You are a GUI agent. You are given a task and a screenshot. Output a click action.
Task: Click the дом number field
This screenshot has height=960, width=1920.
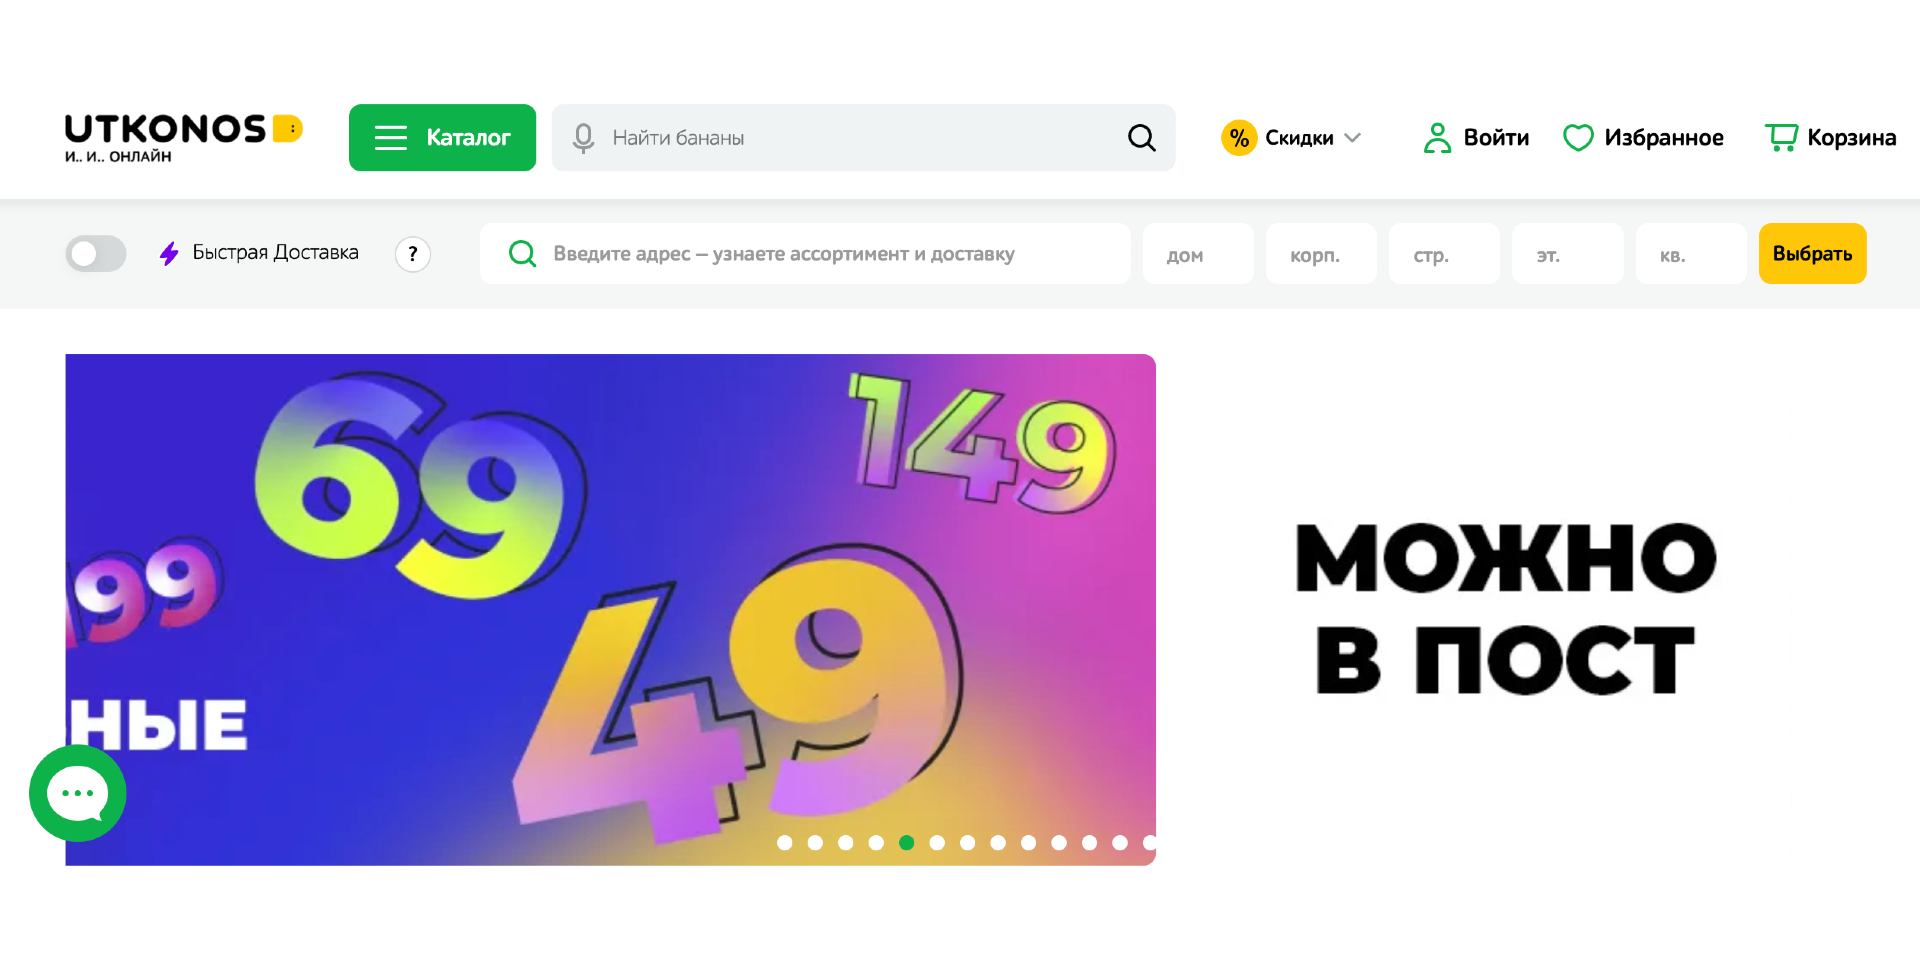coord(1198,254)
